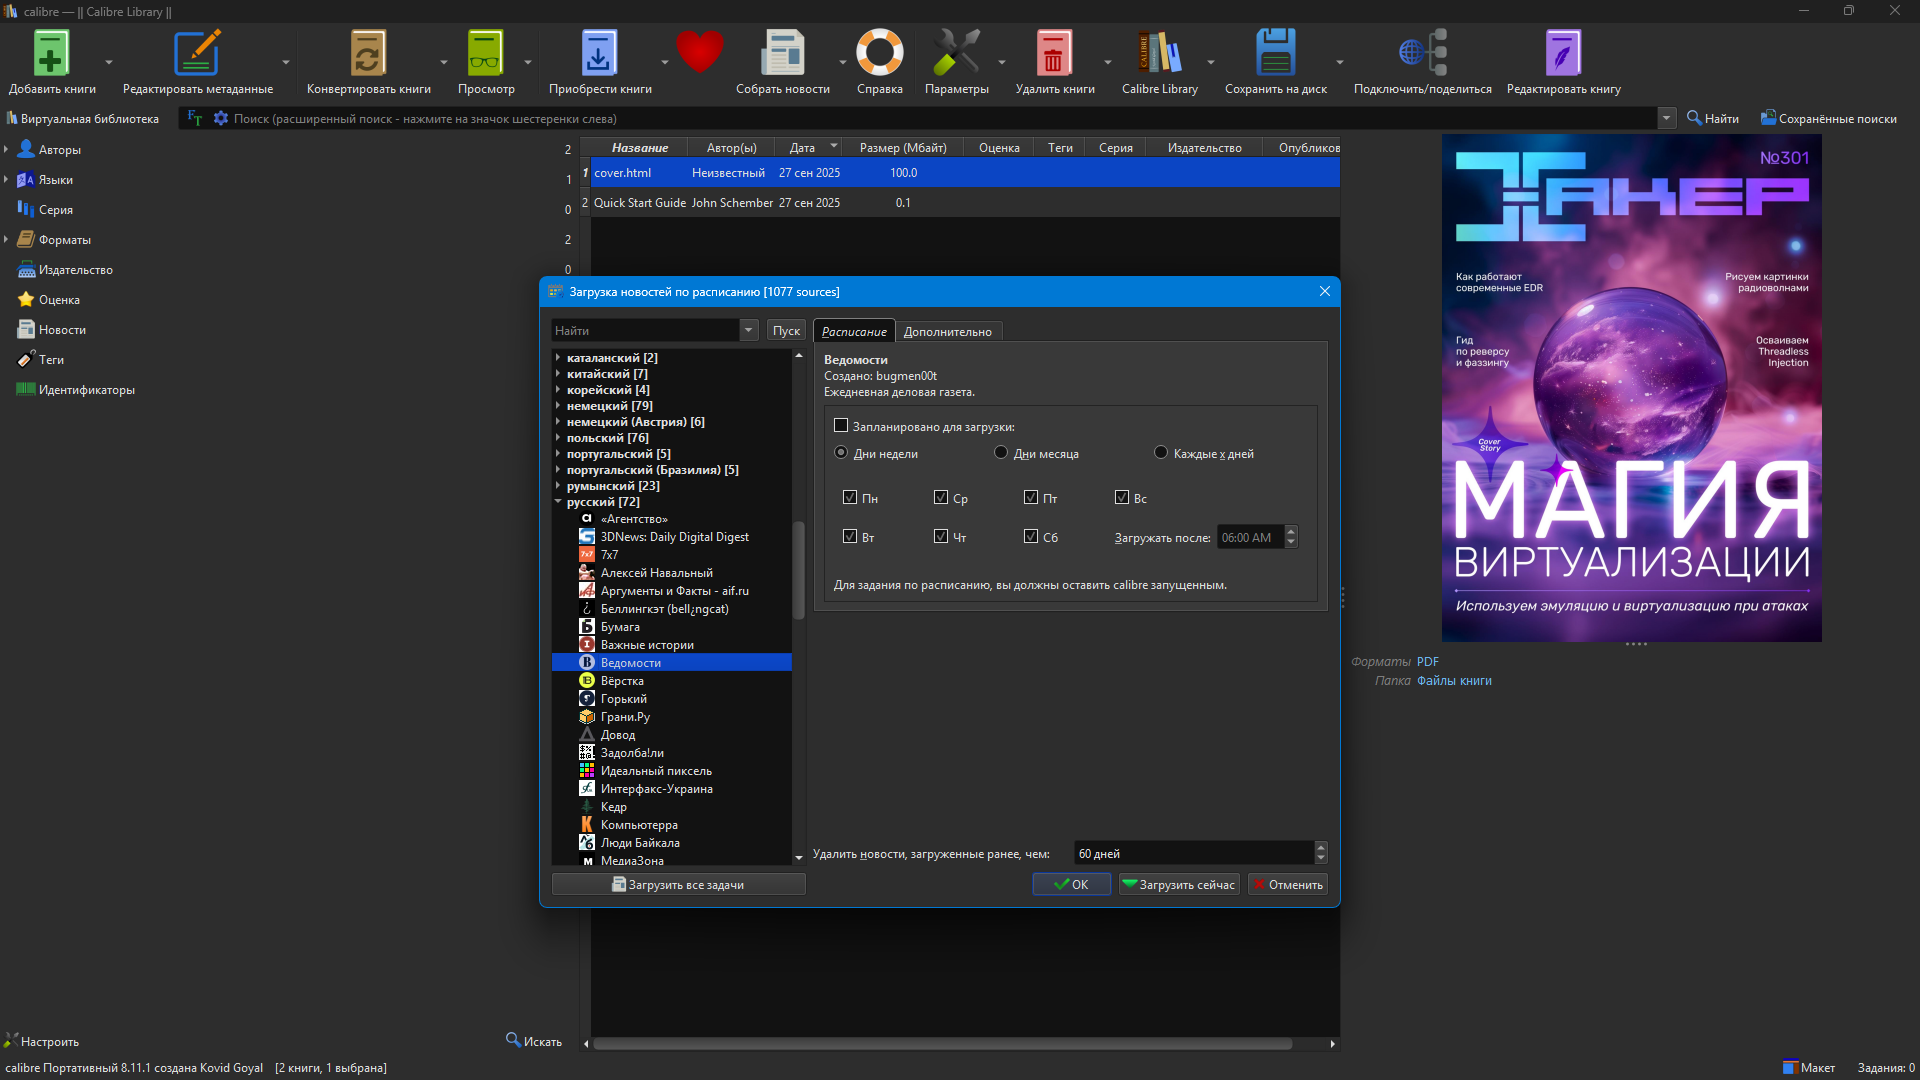This screenshot has height=1080, width=1920.
Task: Collapse the русский [72] language group
Action: [558, 502]
